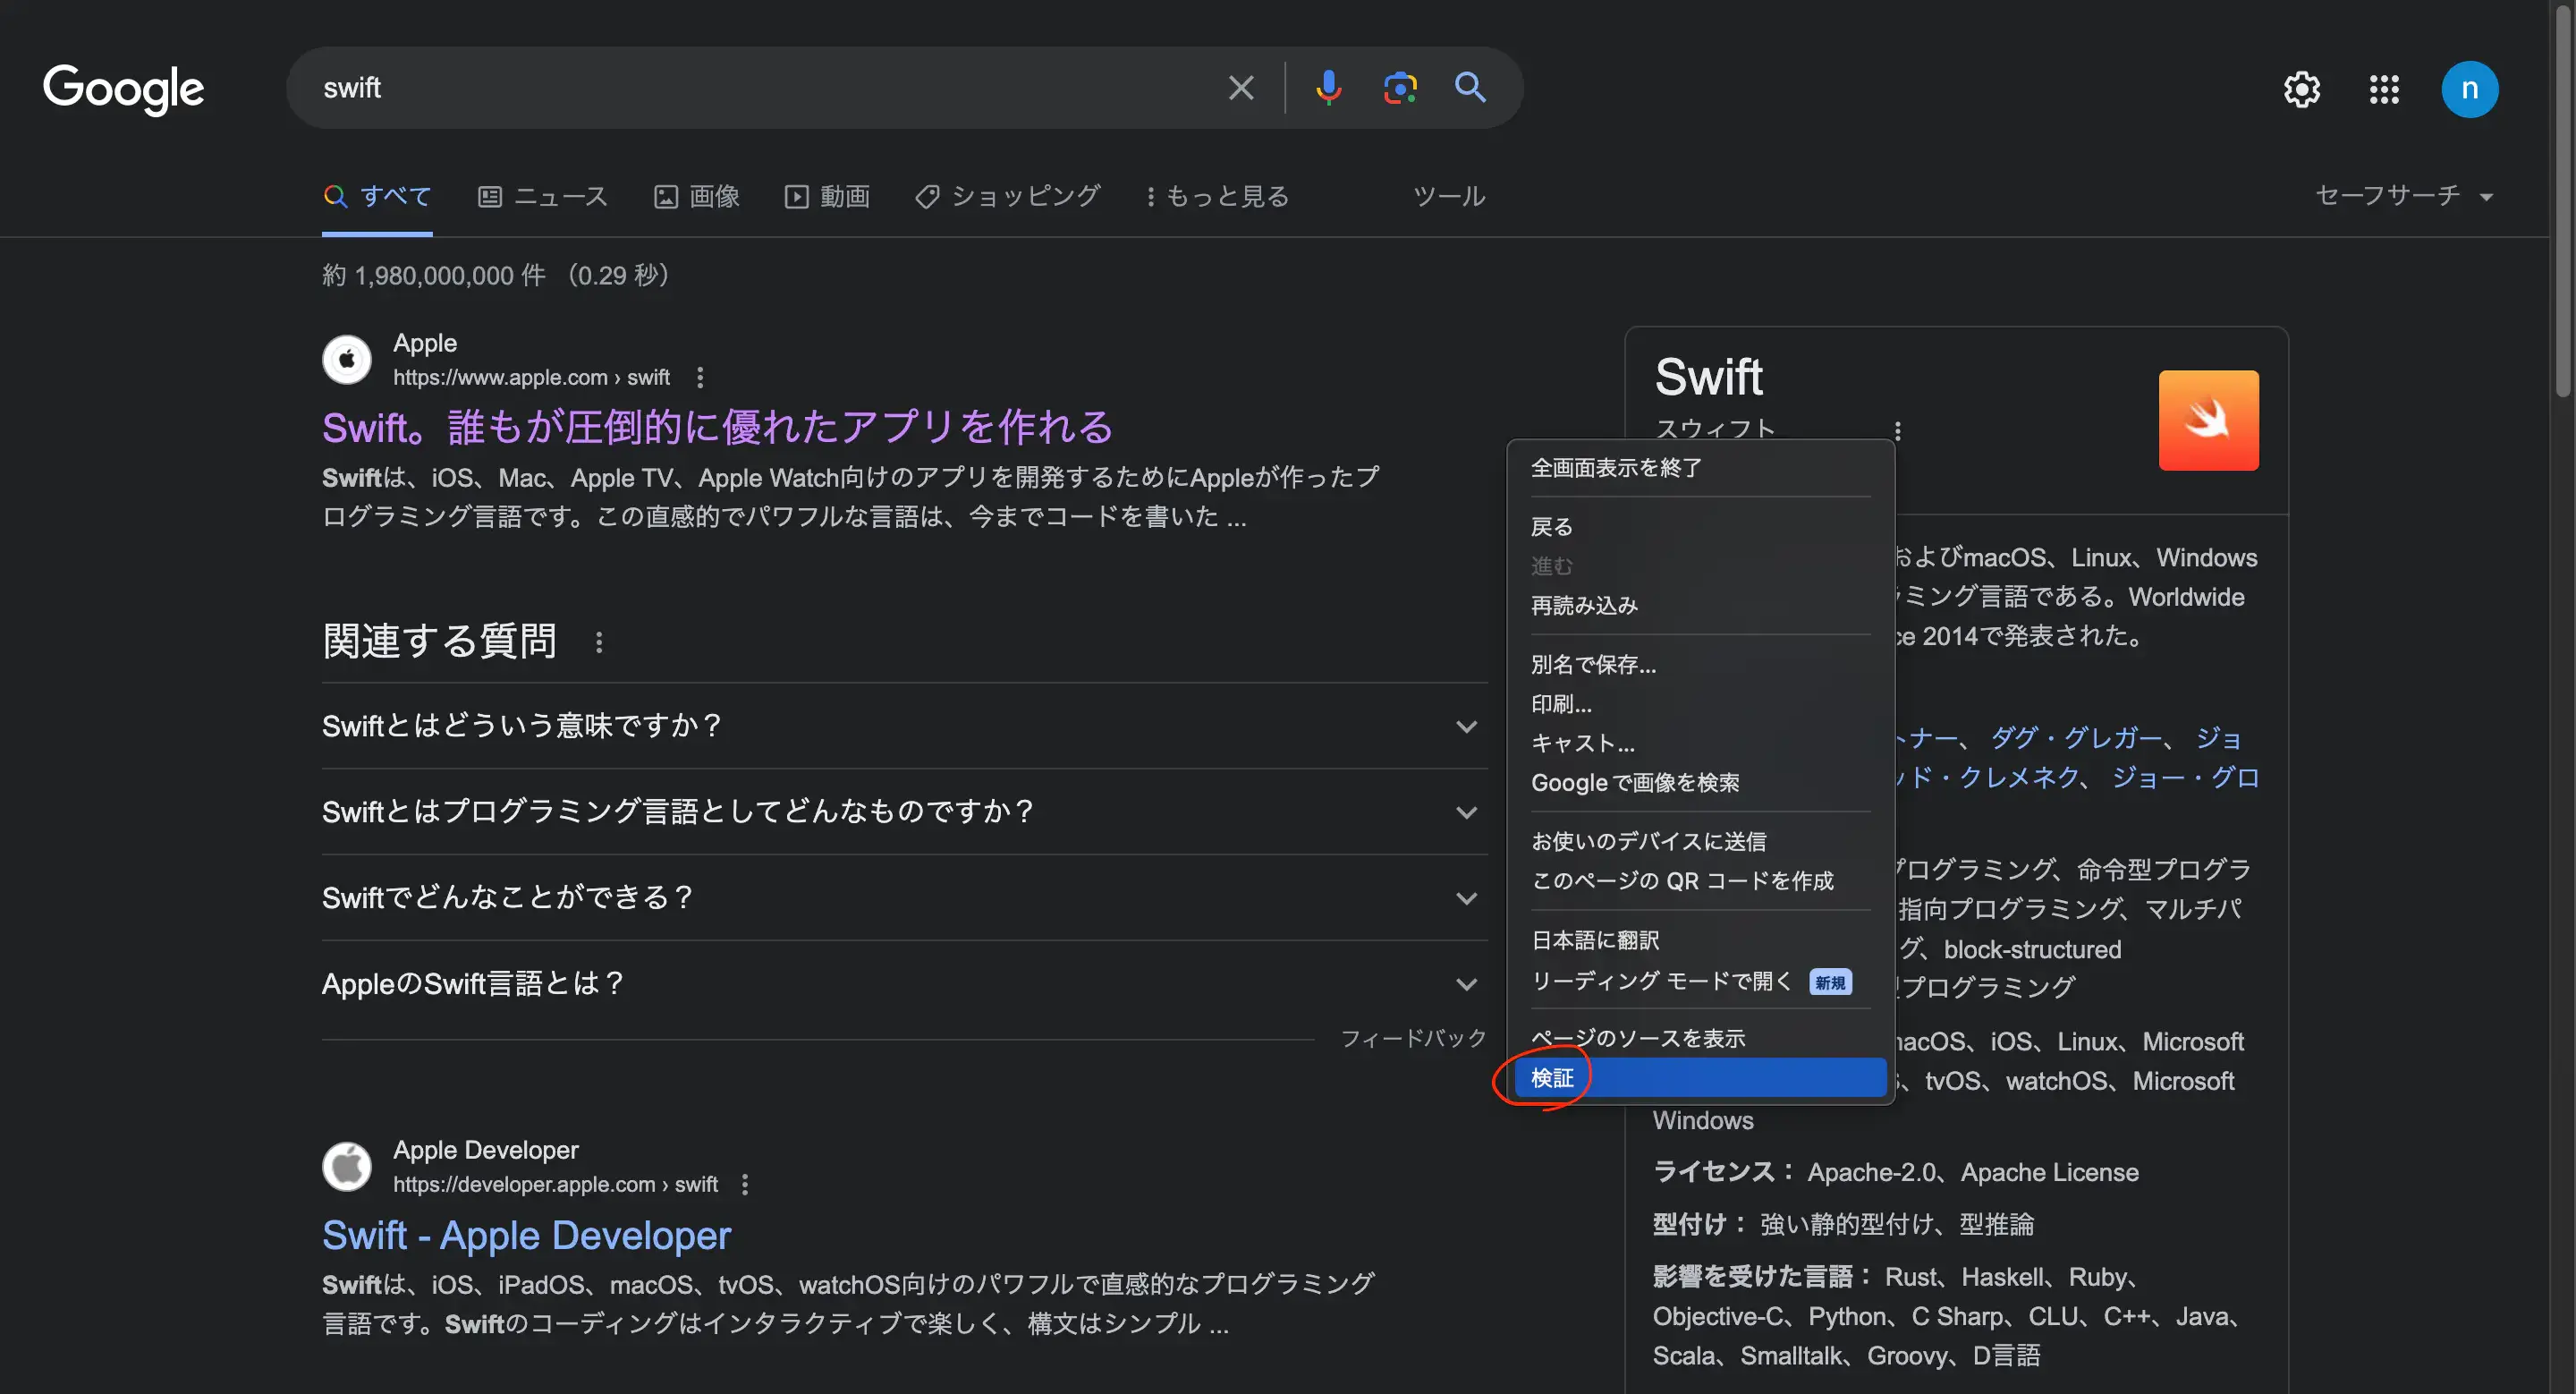This screenshot has height=1394, width=2576.
Task: Choose 検証 in context menu
Action: tap(1700, 1078)
